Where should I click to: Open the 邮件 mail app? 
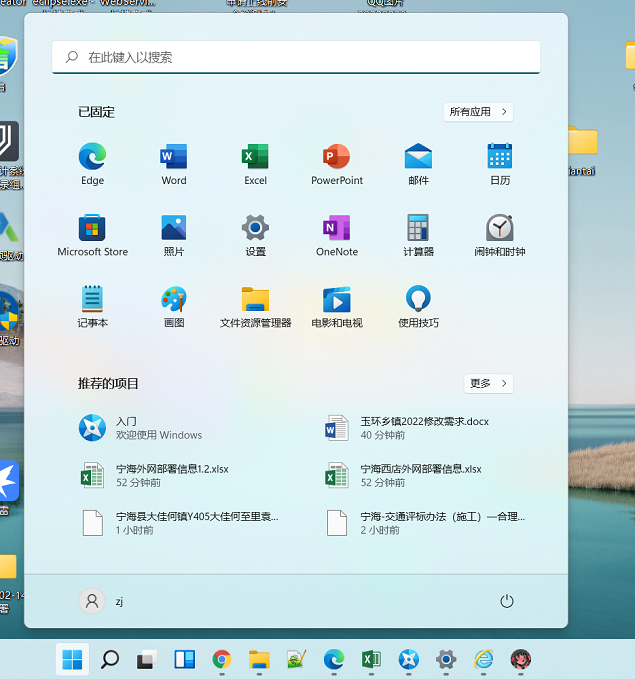[418, 164]
